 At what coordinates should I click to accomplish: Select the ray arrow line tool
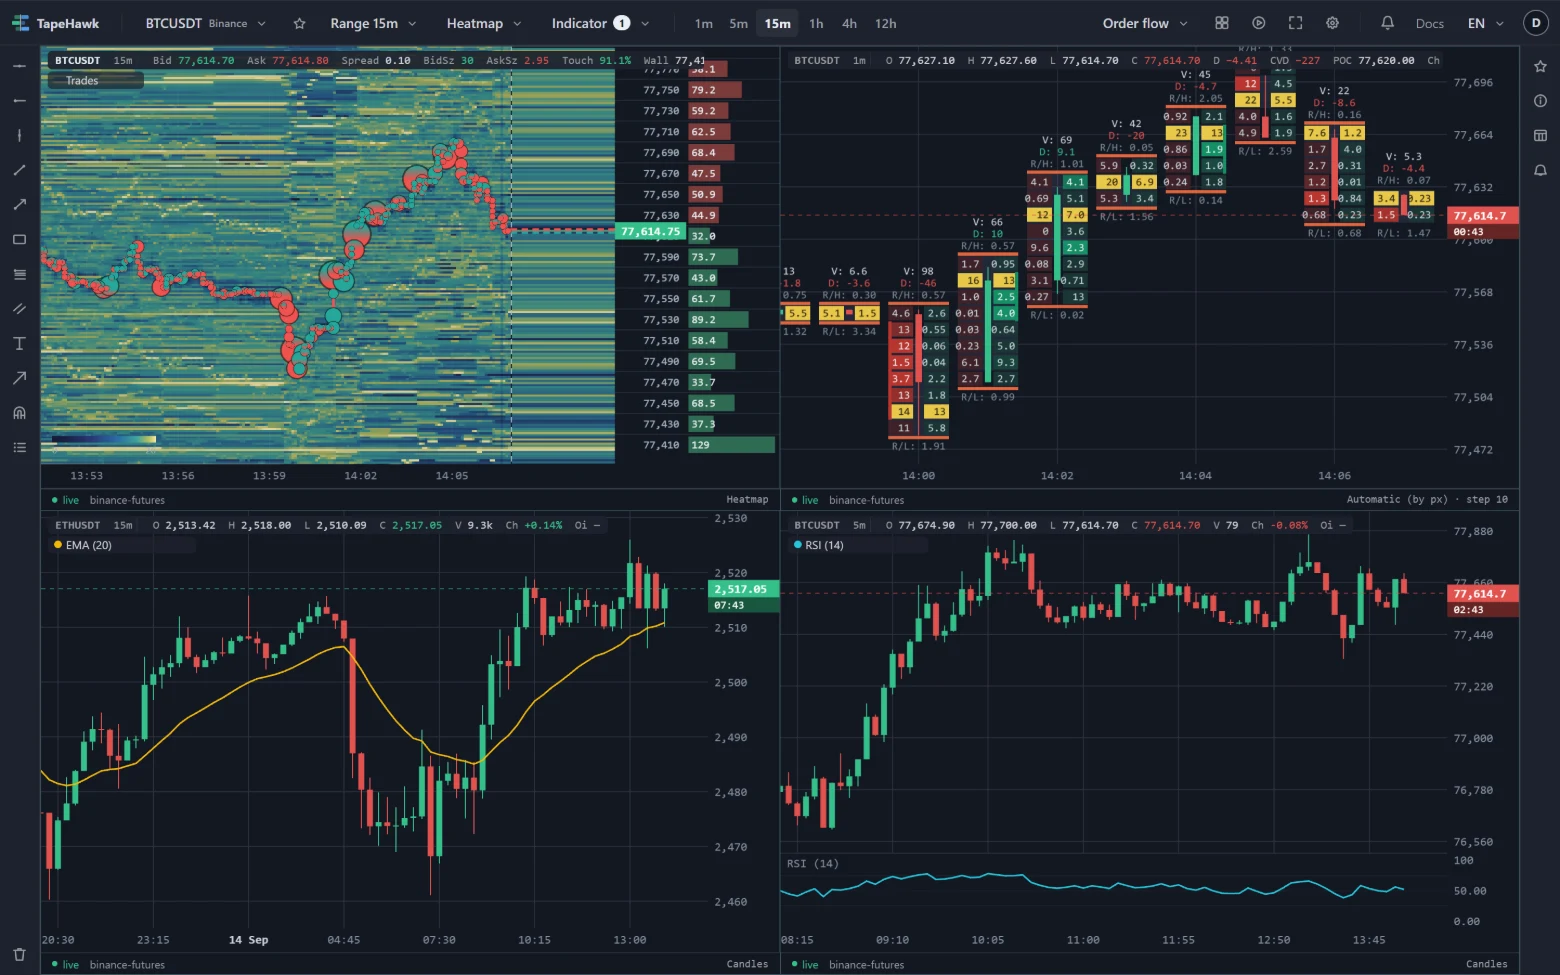19,204
